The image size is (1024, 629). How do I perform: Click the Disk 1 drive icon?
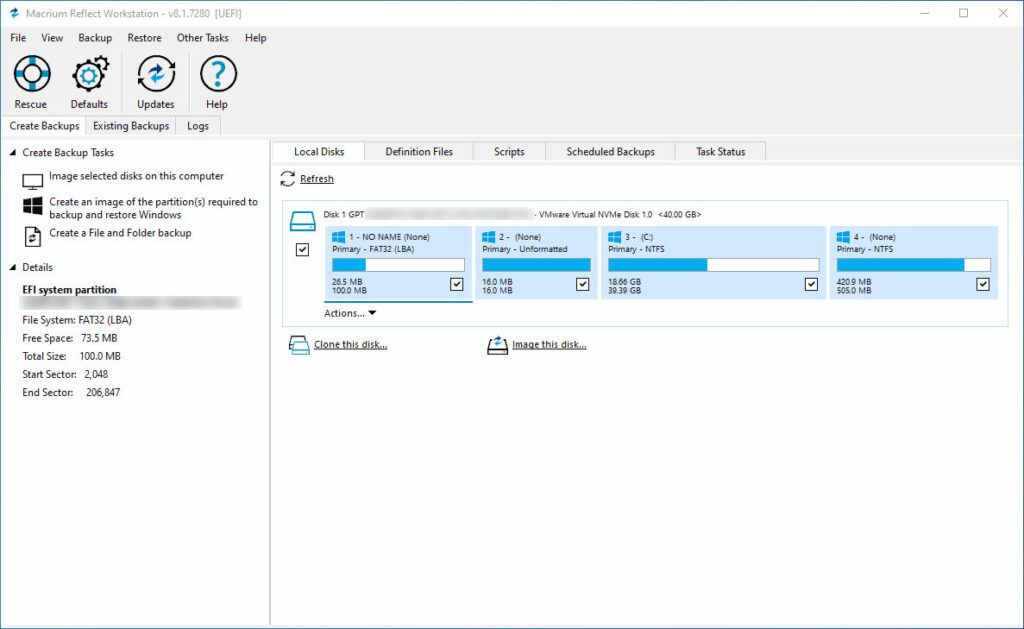coord(302,221)
